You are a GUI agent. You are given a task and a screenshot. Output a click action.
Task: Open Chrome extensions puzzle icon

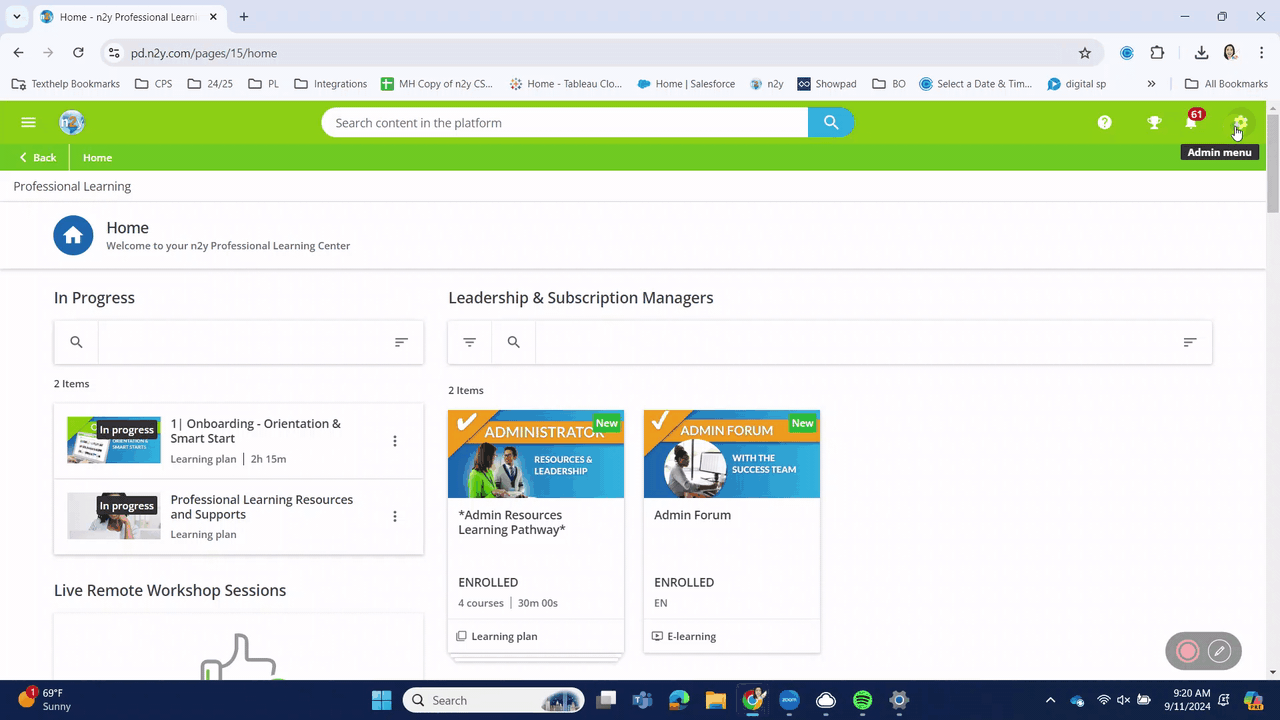(1158, 53)
